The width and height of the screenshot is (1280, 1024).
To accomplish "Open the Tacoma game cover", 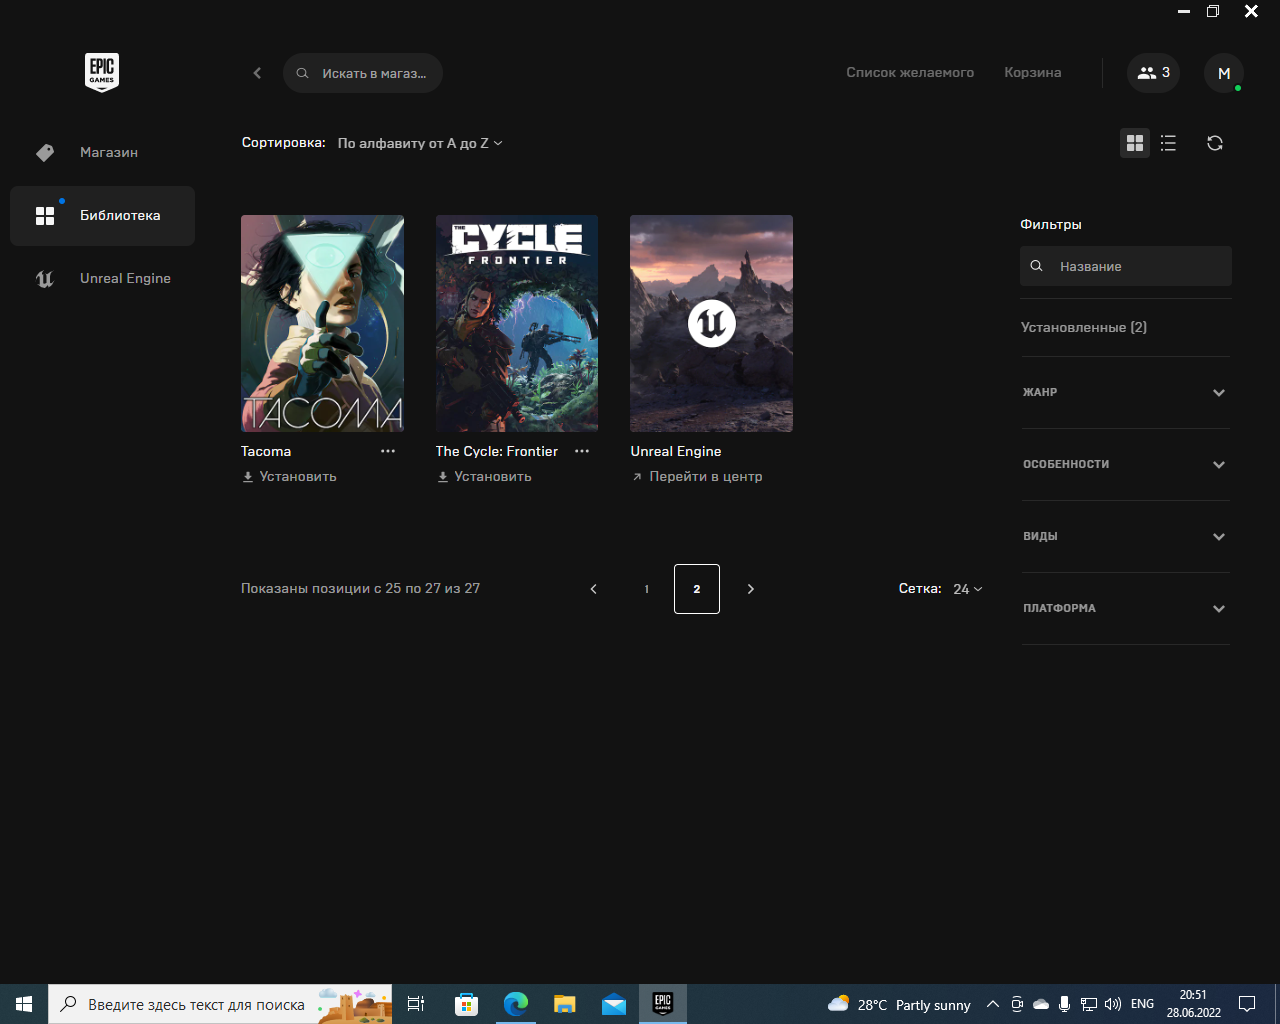I will [322, 323].
